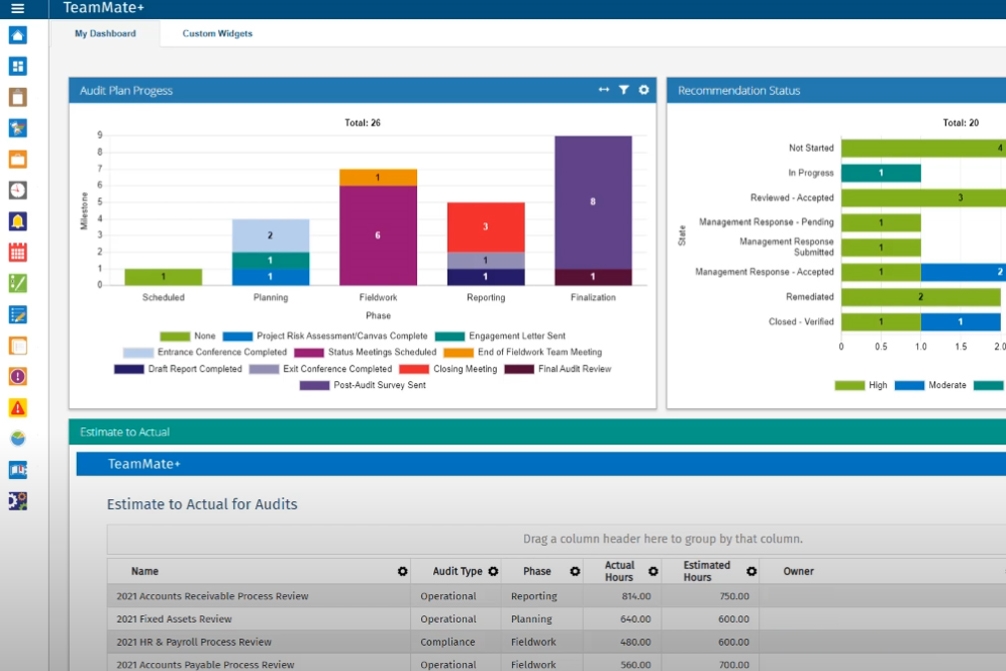Open Audit Plan Progress widget settings gear
Viewport: 1006px width, 671px height.
(643, 90)
